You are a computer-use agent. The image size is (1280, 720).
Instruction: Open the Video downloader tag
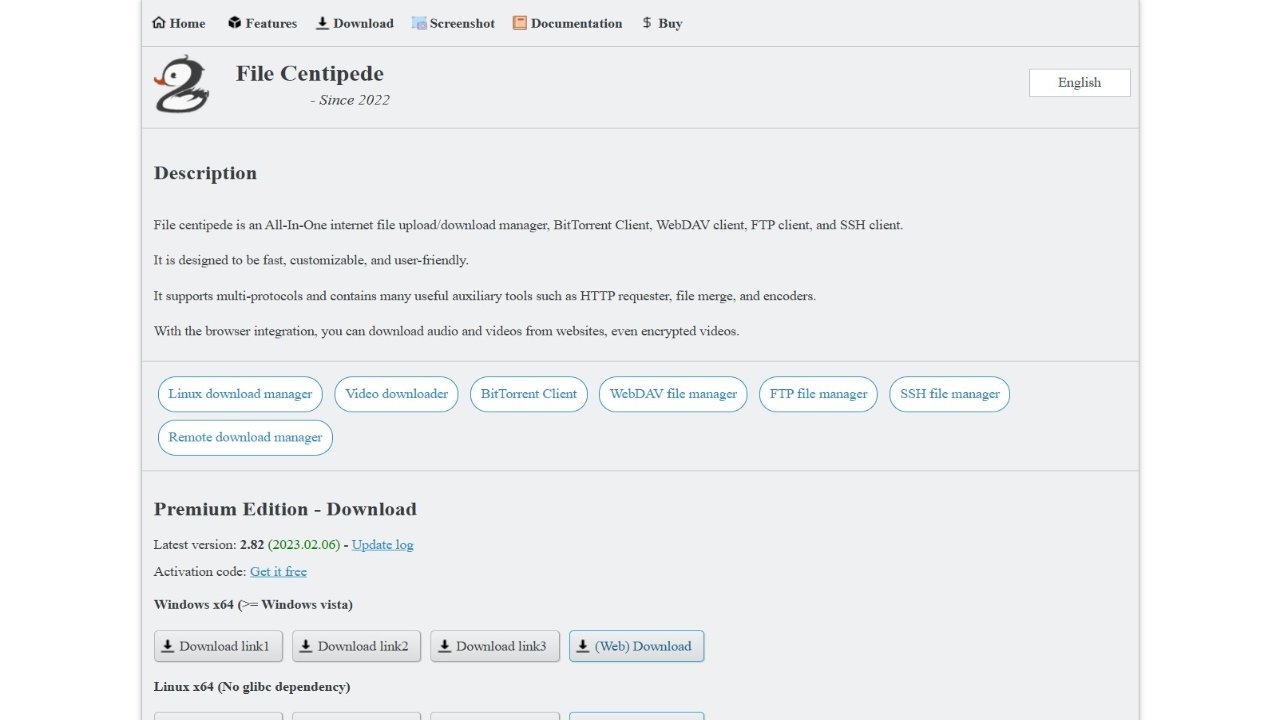(x=397, y=394)
